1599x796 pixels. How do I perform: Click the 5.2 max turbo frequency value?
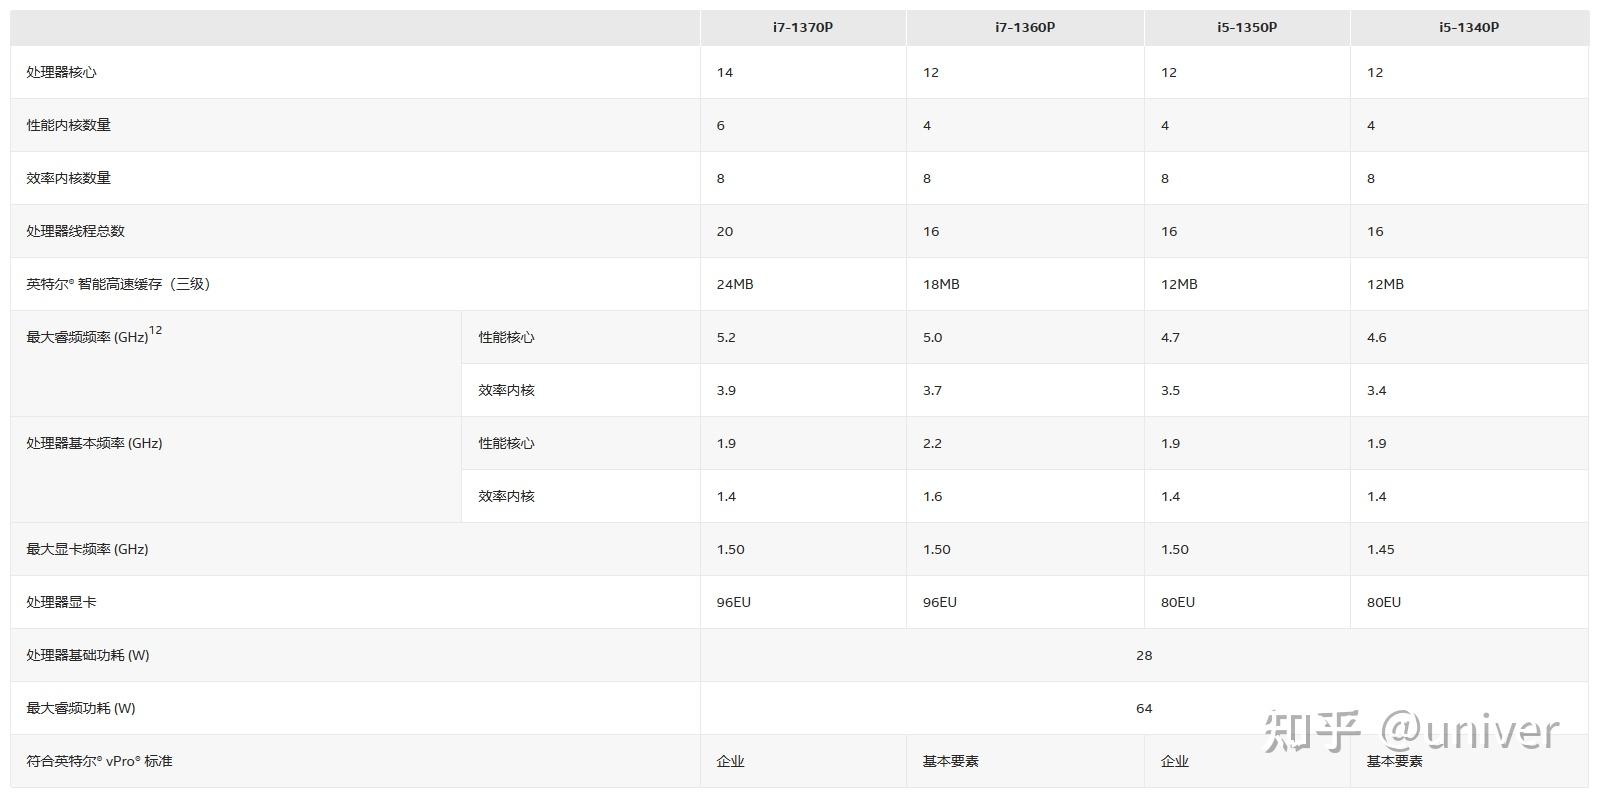(x=726, y=338)
